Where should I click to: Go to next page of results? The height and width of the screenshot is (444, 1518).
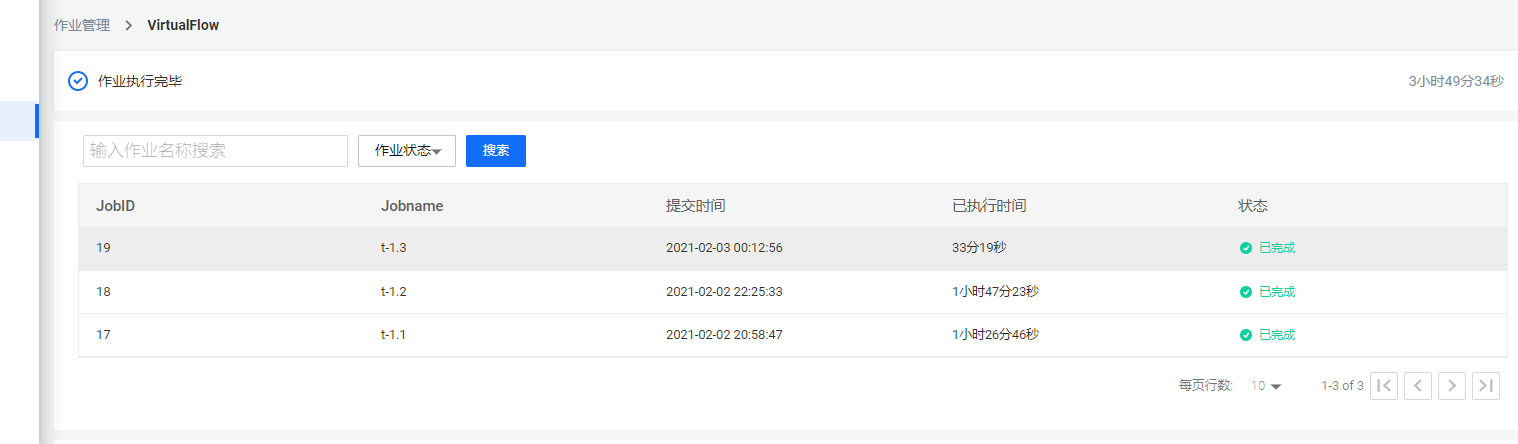tap(1452, 385)
